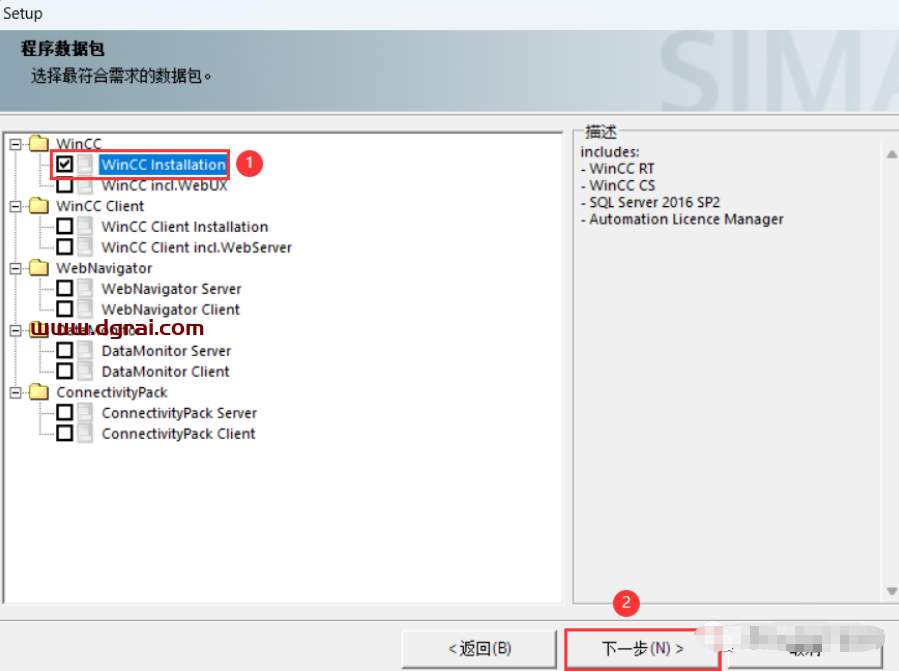Tick the DataMonitor Server checkbox
Screen dimensions: 899x671
(65, 351)
